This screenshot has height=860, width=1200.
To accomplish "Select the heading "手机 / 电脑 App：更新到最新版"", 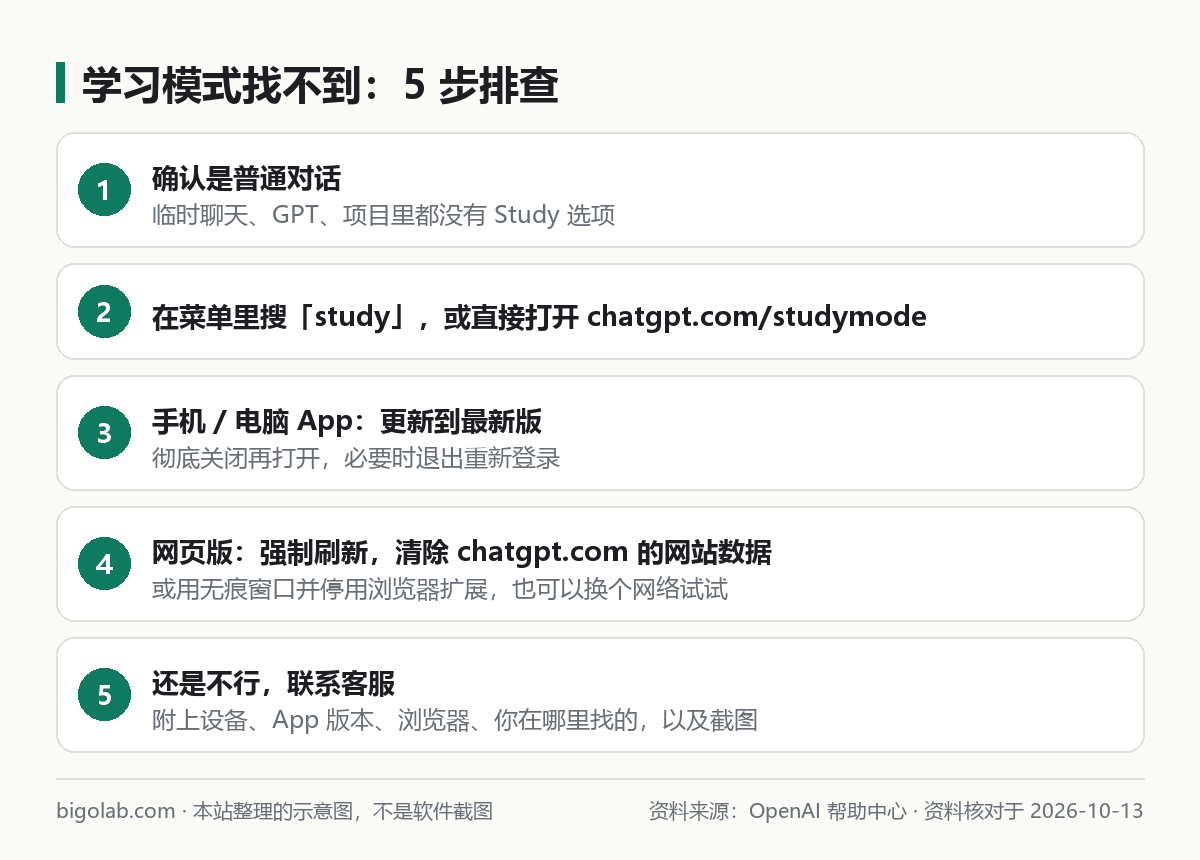I will click(347, 422).
